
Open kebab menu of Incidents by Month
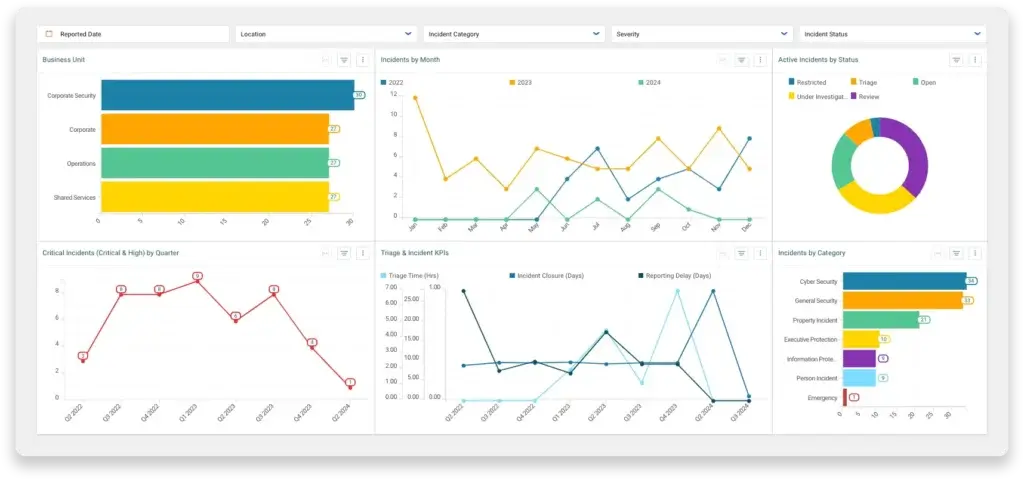tap(760, 60)
